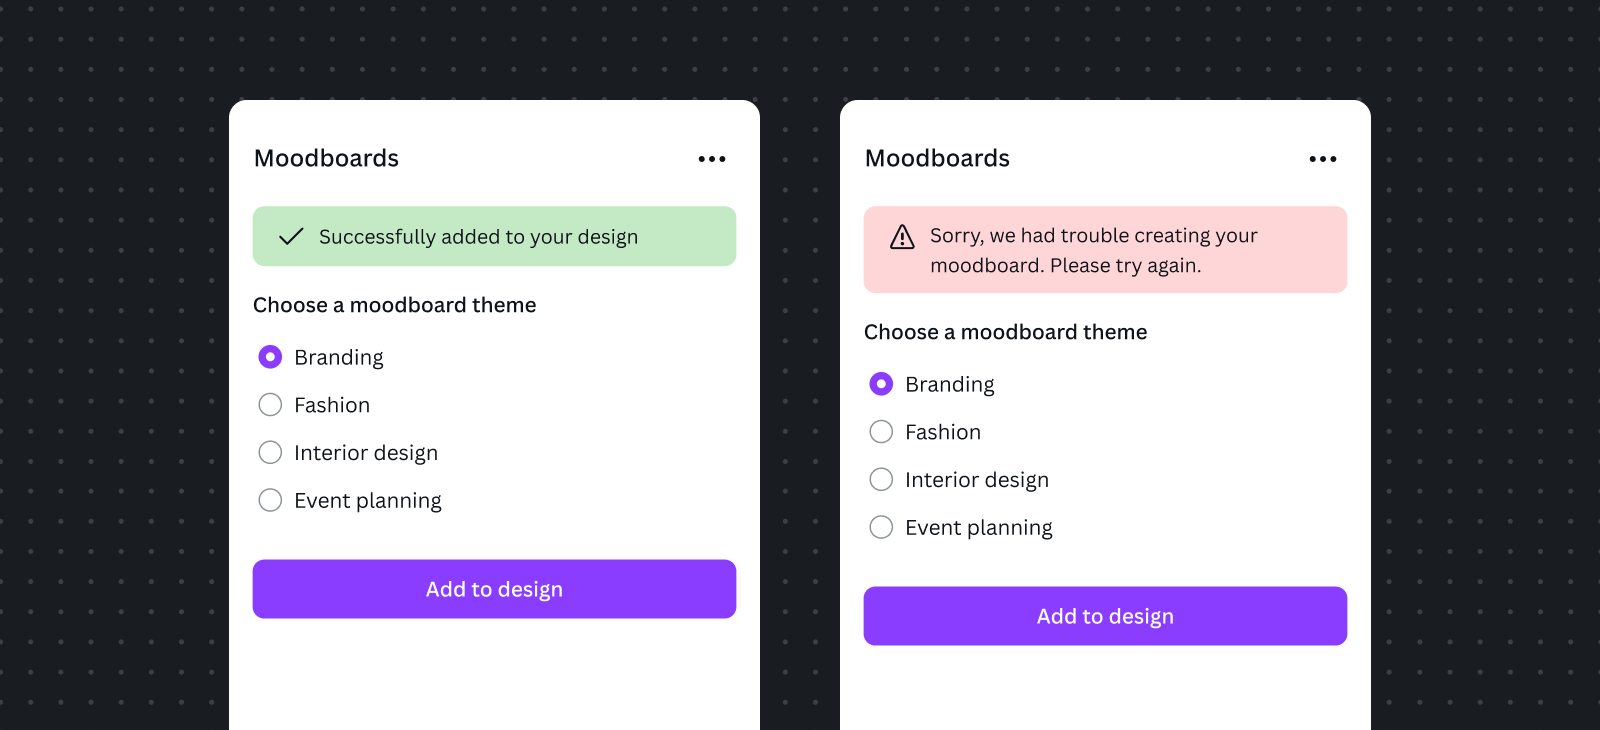The image size is (1600, 730).
Task: Click 'Choose a moodboard theme' heading in left card
Action: tap(394, 305)
